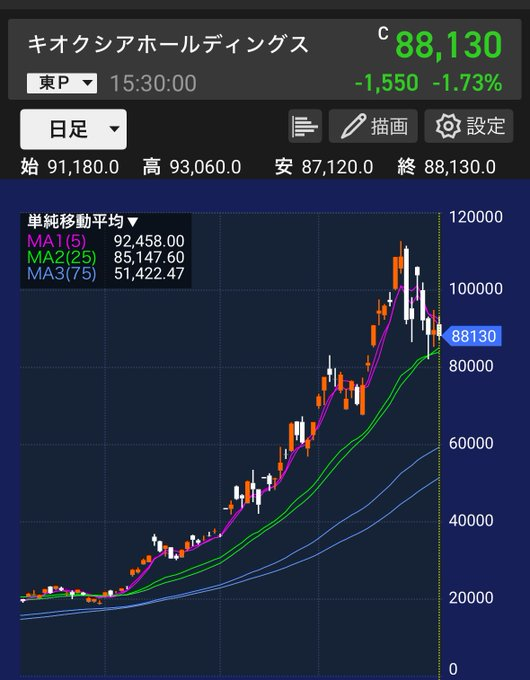Open the 東P market dropdown
This screenshot has width=530, height=680.
click(x=62, y=83)
